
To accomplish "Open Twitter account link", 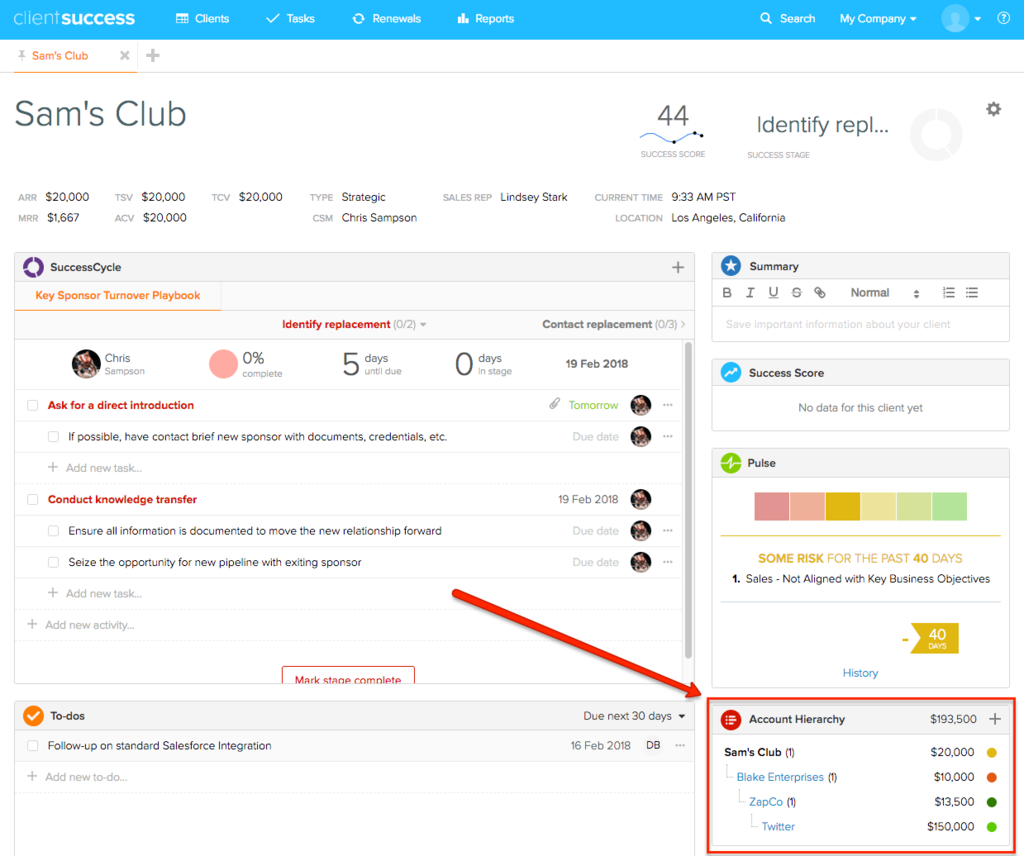I will (x=778, y=827).
